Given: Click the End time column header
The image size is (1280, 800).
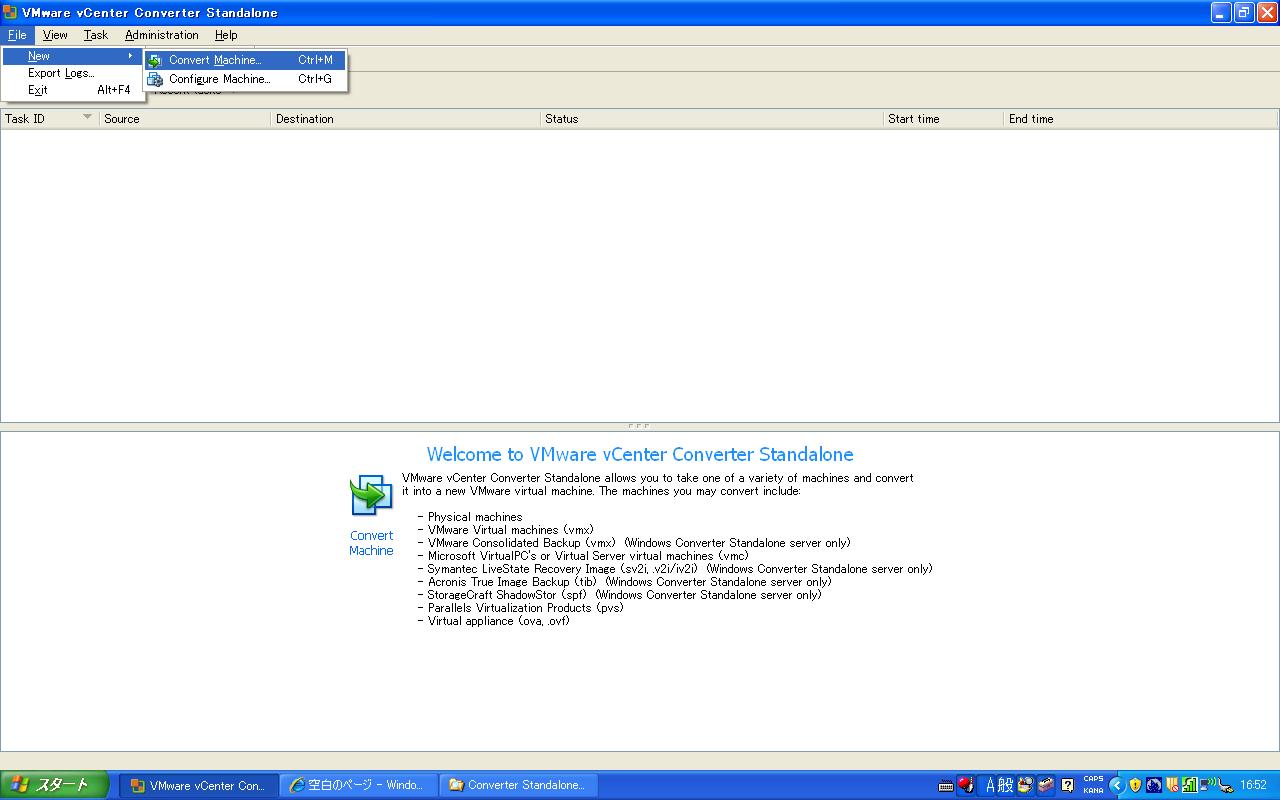Looking at the screenshot, I should (x=1141, y=119).
